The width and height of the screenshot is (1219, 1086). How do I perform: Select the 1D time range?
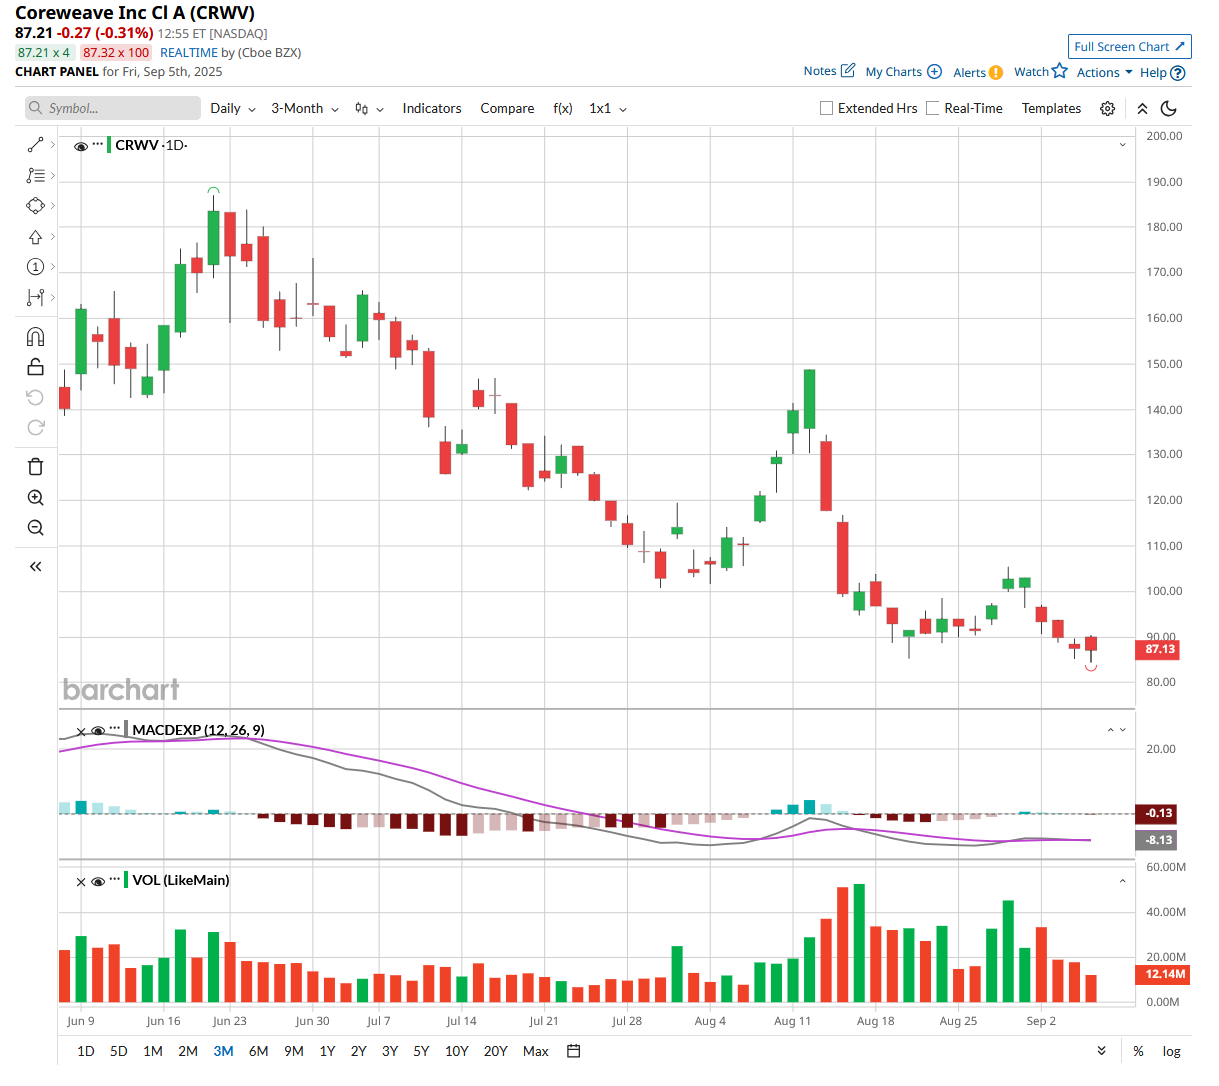[x=86, y=1051]
